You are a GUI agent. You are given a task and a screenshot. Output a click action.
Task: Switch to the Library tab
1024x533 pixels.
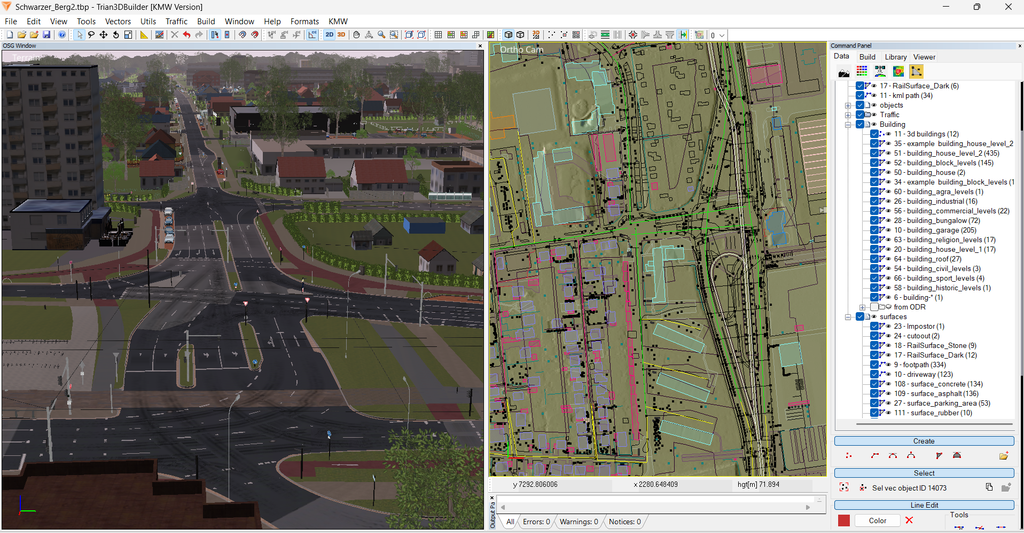pos(895,57)
